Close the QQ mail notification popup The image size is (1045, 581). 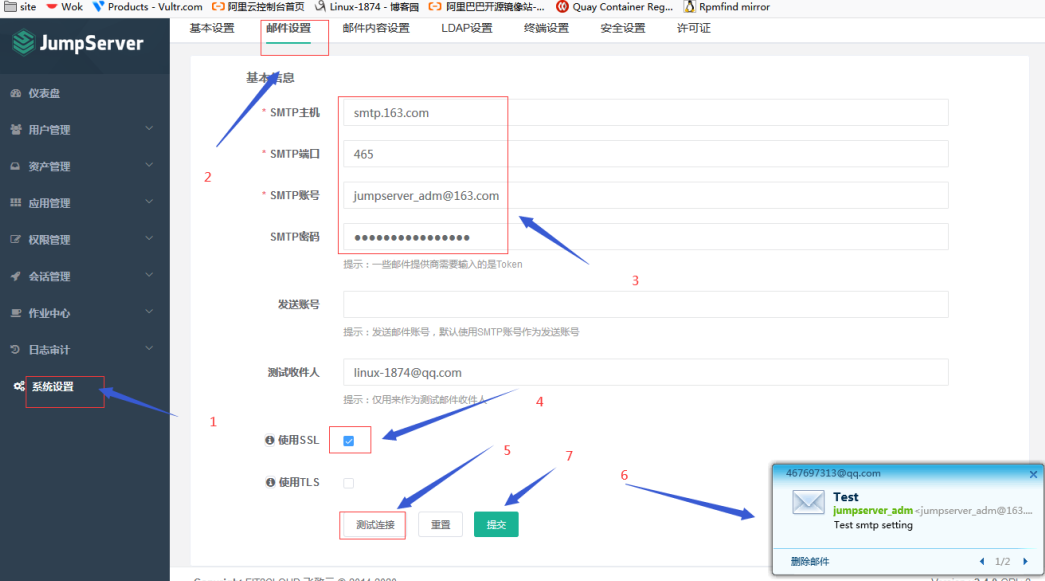pos(1033,474)
